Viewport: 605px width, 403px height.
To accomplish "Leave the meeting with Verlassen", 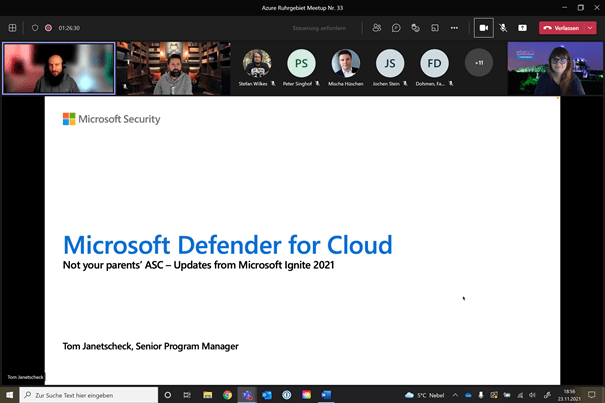I will point(562,28).
